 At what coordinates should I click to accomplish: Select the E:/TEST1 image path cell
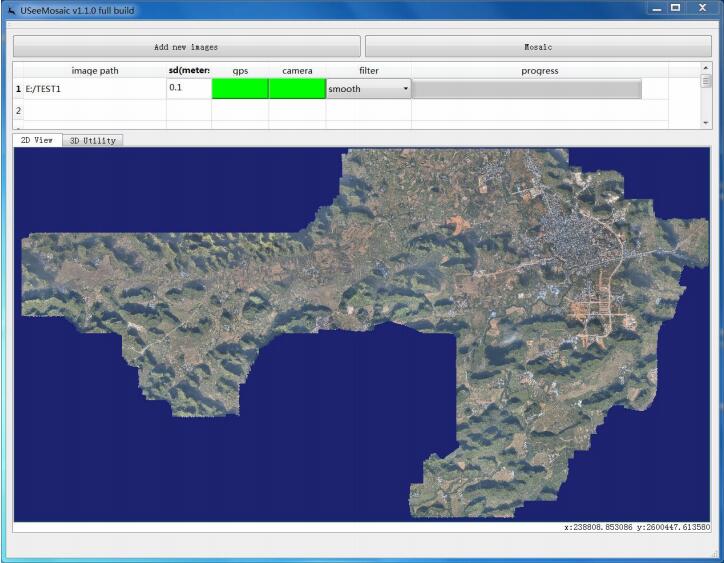point(95,89)
